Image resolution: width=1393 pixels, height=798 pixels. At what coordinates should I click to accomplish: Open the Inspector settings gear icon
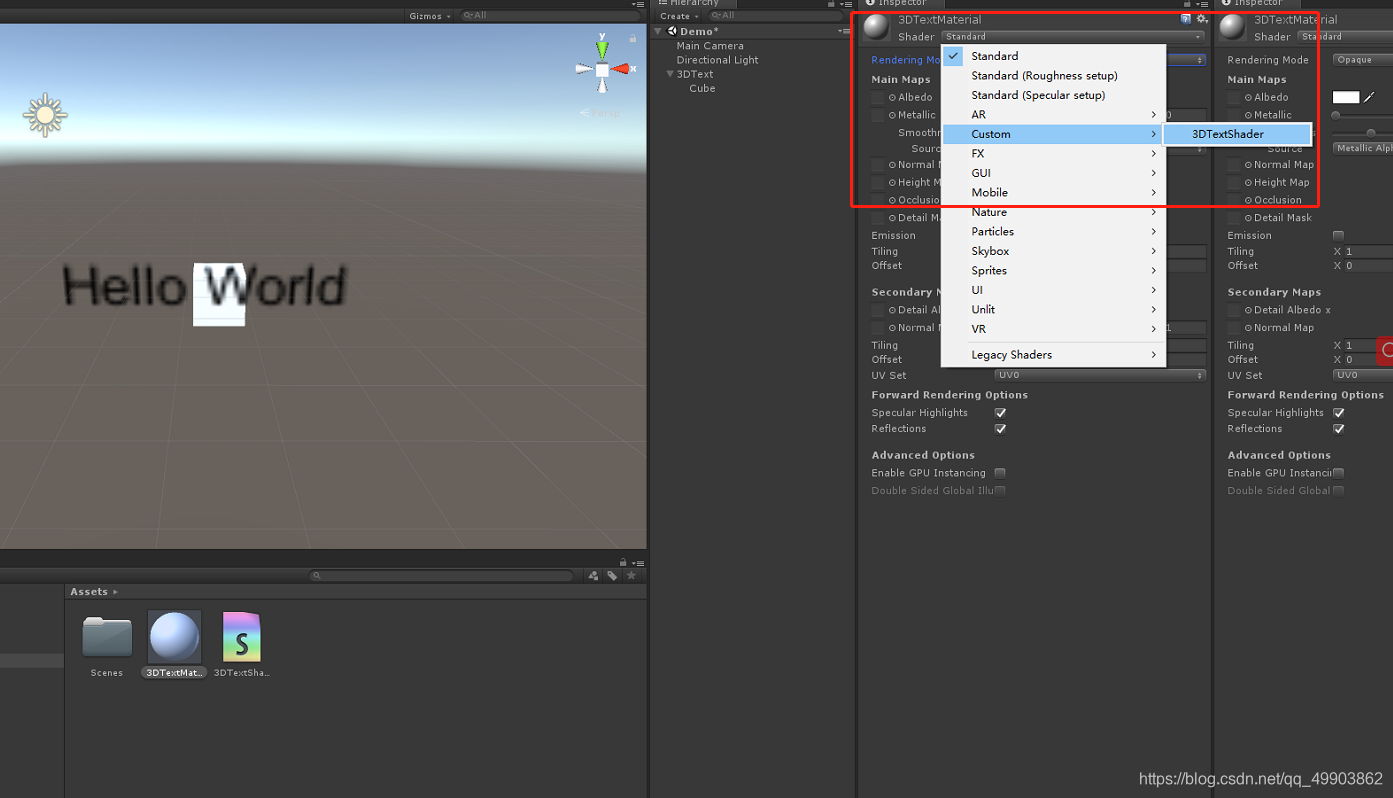pyautogui.click(x=1202, y=18)
